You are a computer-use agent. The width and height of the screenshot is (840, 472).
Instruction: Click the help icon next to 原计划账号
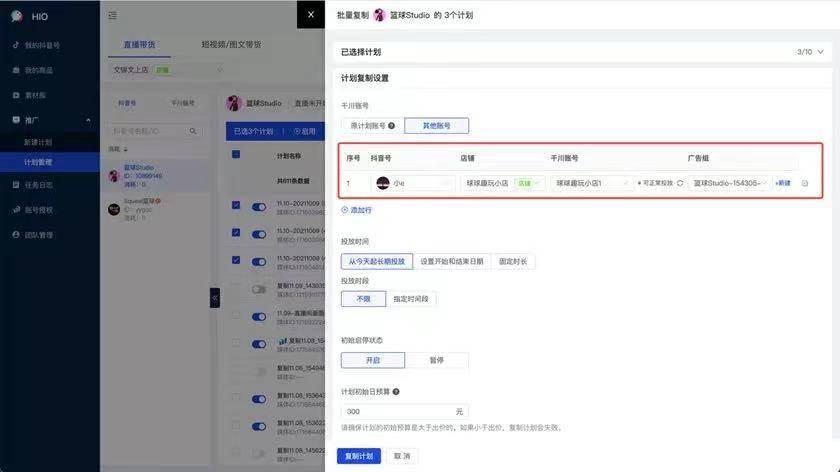click(x=391, y=126)
